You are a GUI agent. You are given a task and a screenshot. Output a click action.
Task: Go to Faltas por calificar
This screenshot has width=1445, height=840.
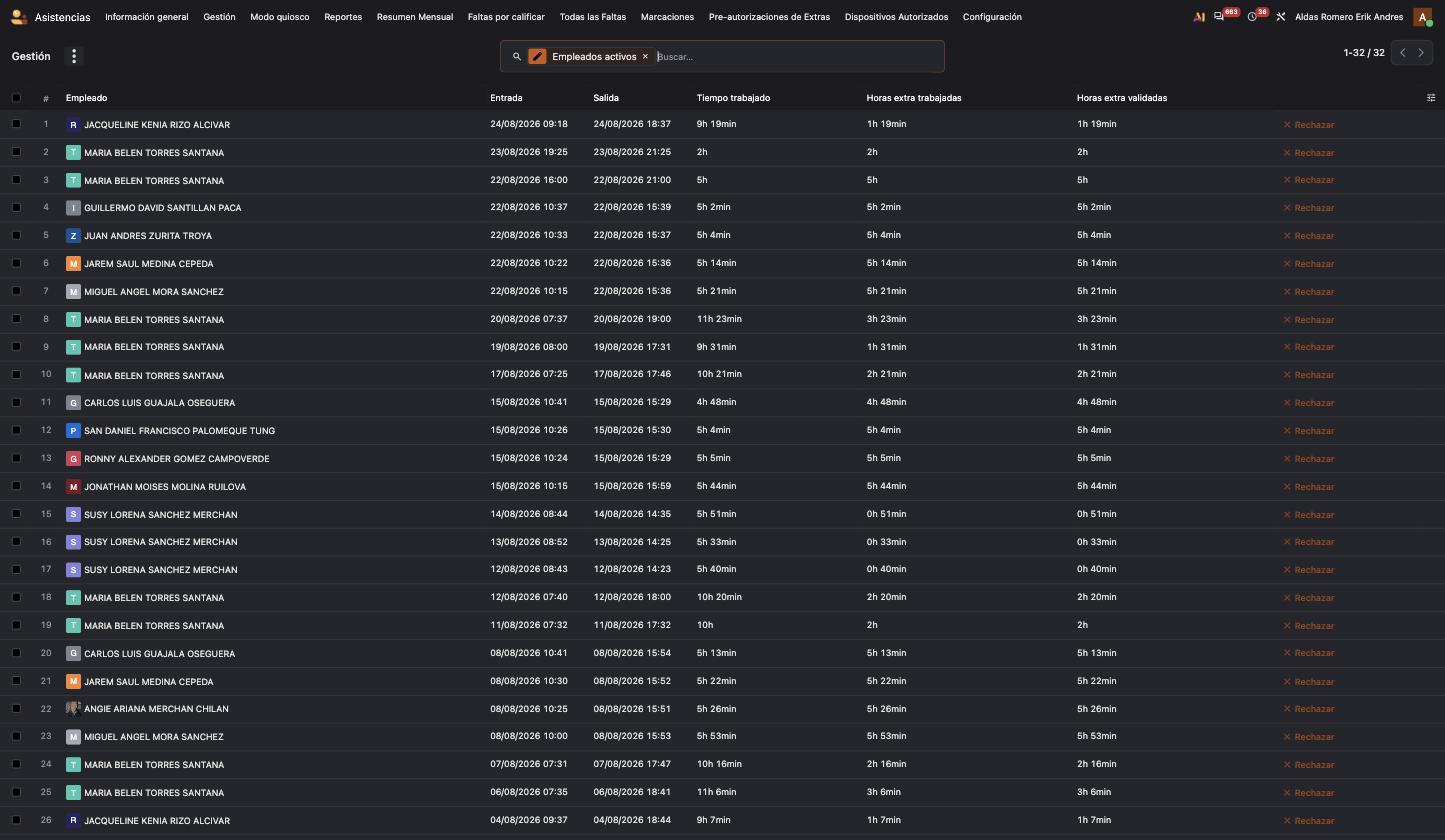pyautogui.click(x=506, y=17)
